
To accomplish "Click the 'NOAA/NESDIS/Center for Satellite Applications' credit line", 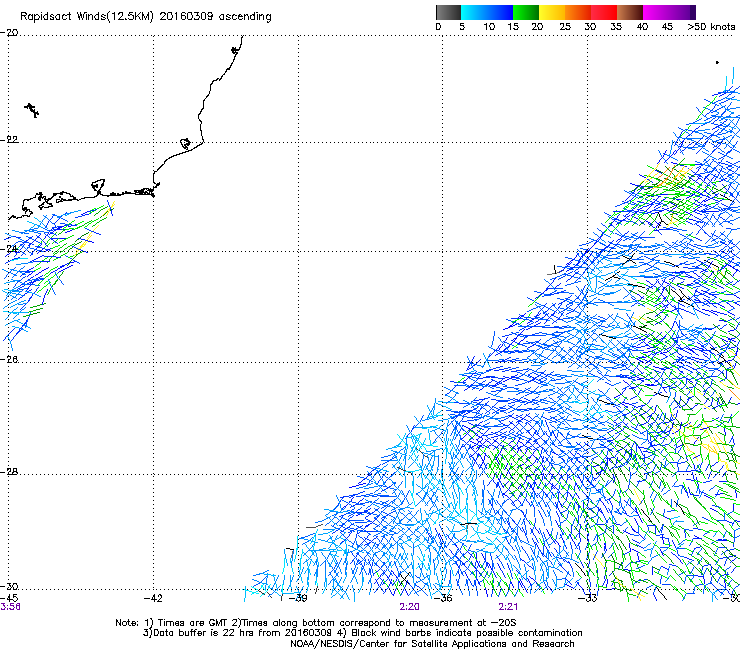I will pyautogui.click(x=432, y=644).
